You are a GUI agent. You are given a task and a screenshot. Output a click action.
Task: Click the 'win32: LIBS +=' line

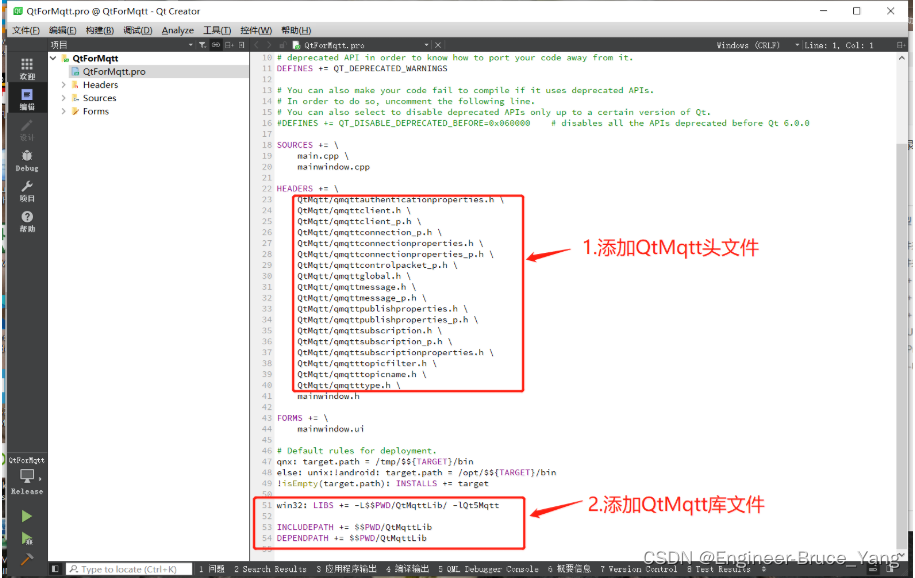click(387, 505)
